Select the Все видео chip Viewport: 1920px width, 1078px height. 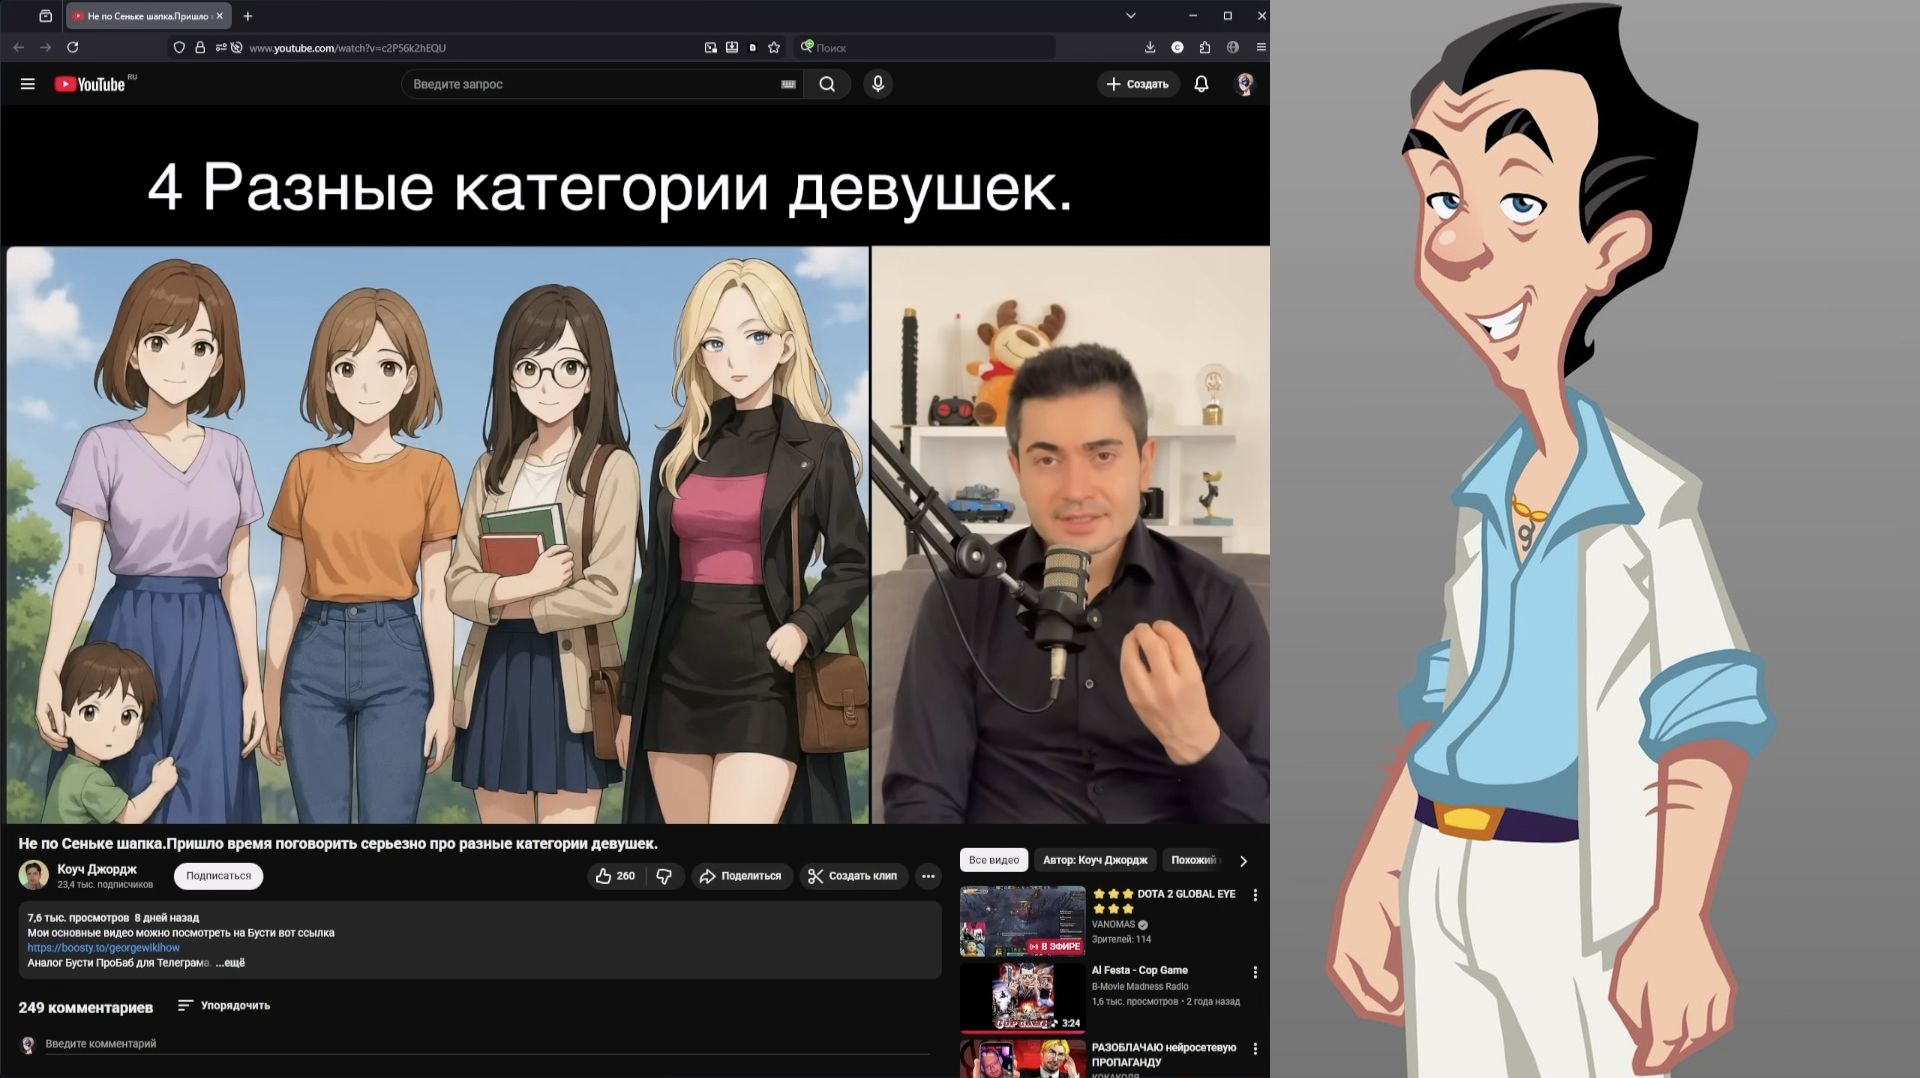click(993, 860)
